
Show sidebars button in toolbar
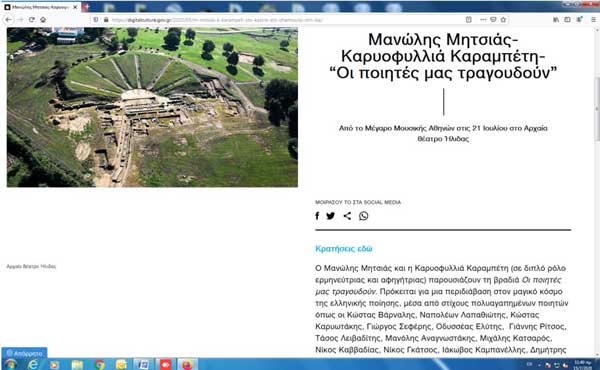(x=567, y=20)
